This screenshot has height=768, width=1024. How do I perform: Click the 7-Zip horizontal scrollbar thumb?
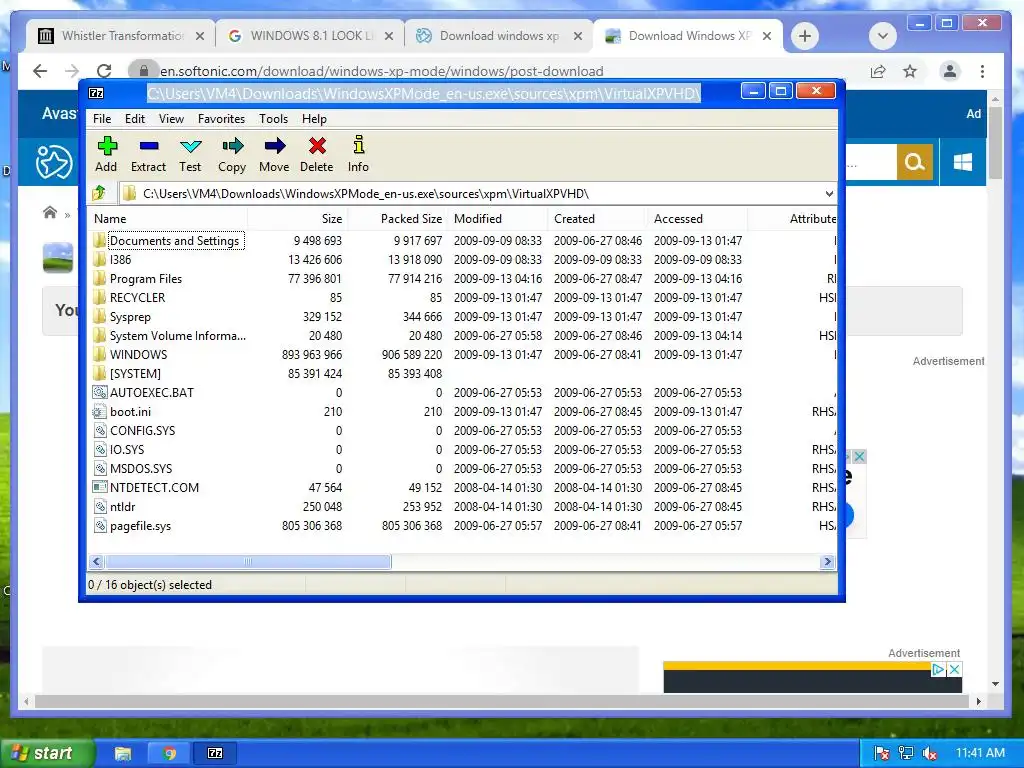[248, 562]
